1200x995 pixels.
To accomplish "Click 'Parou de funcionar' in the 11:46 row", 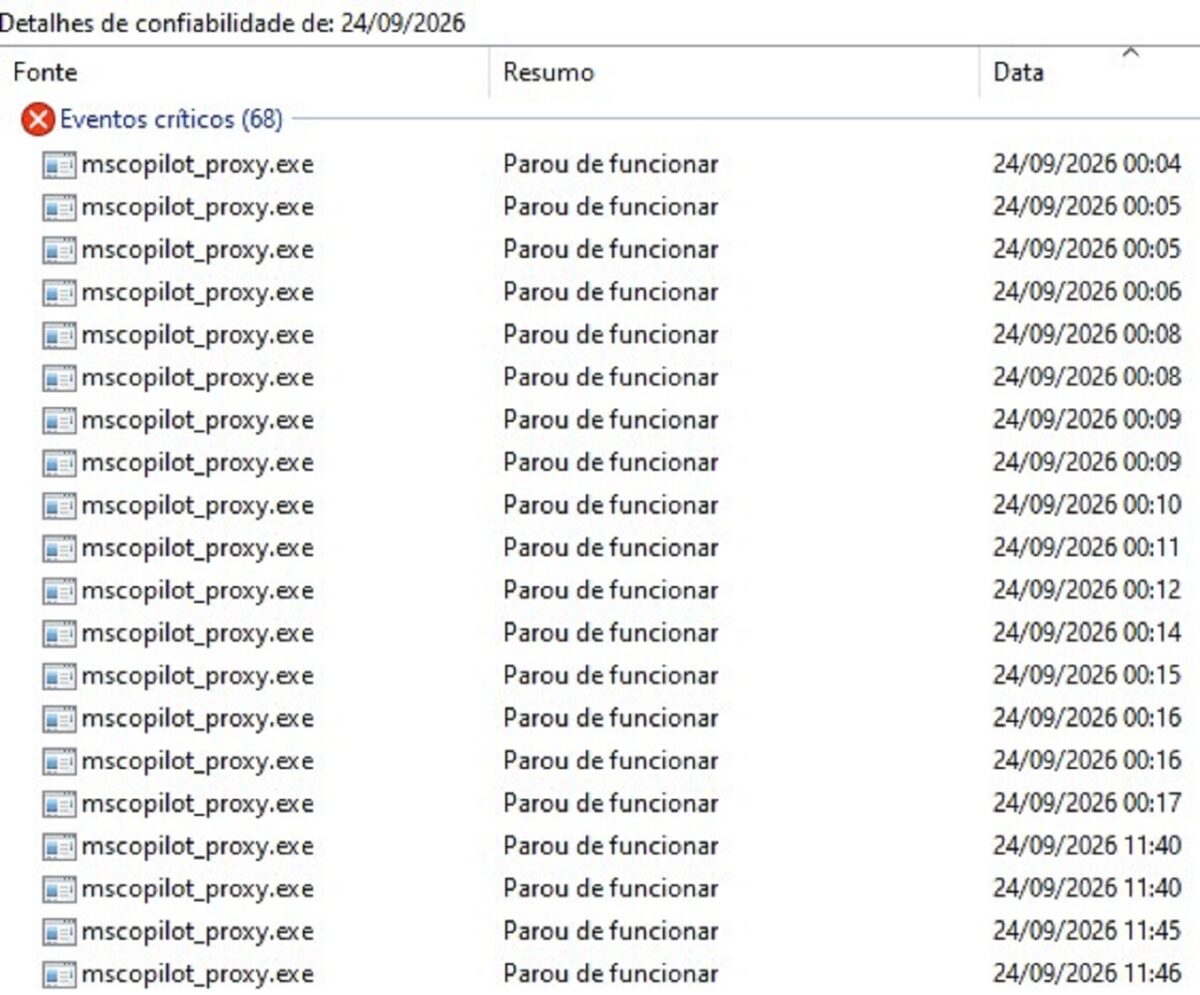I will coord(610,974).
